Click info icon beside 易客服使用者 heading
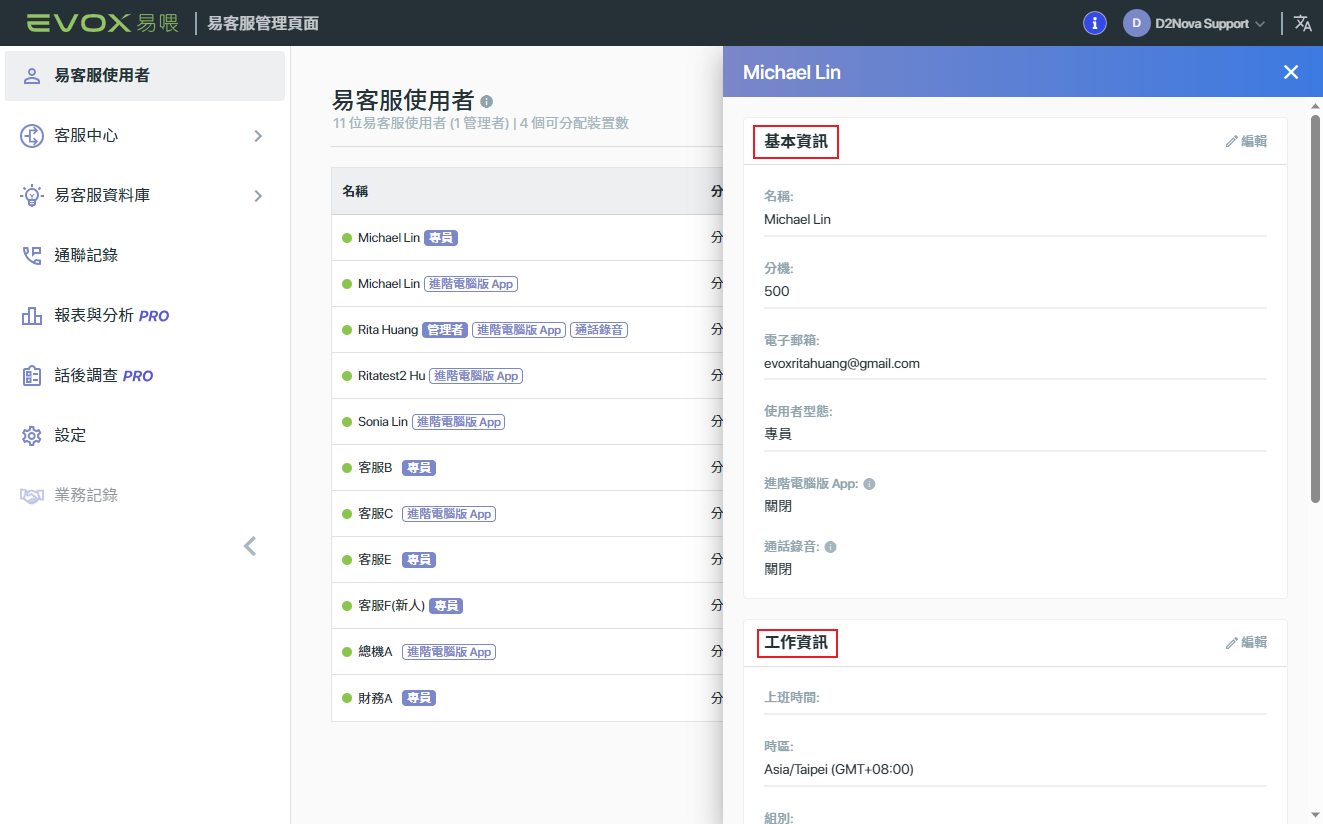This screenshot has height=824, width=1323. click(x=487, y=102)
